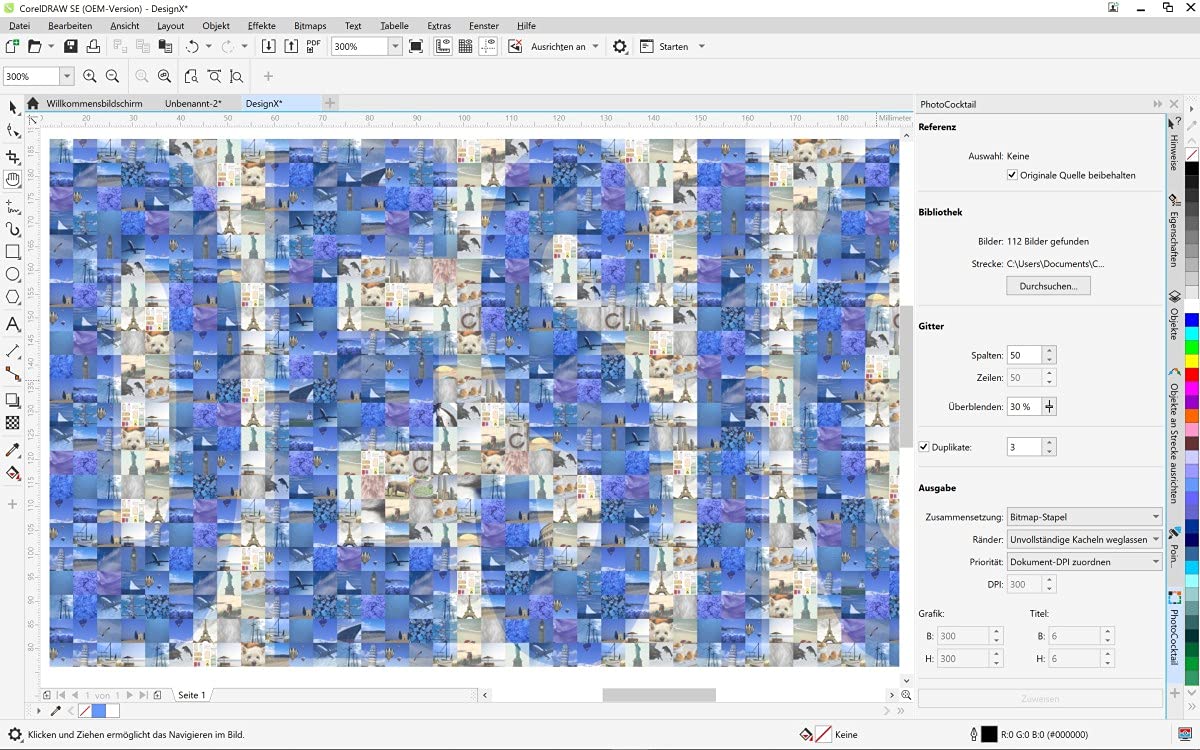The width and height of the screenshot is (1200, 750).
Task: Toggle the guidelines display icon
Action: pos(488,46)
